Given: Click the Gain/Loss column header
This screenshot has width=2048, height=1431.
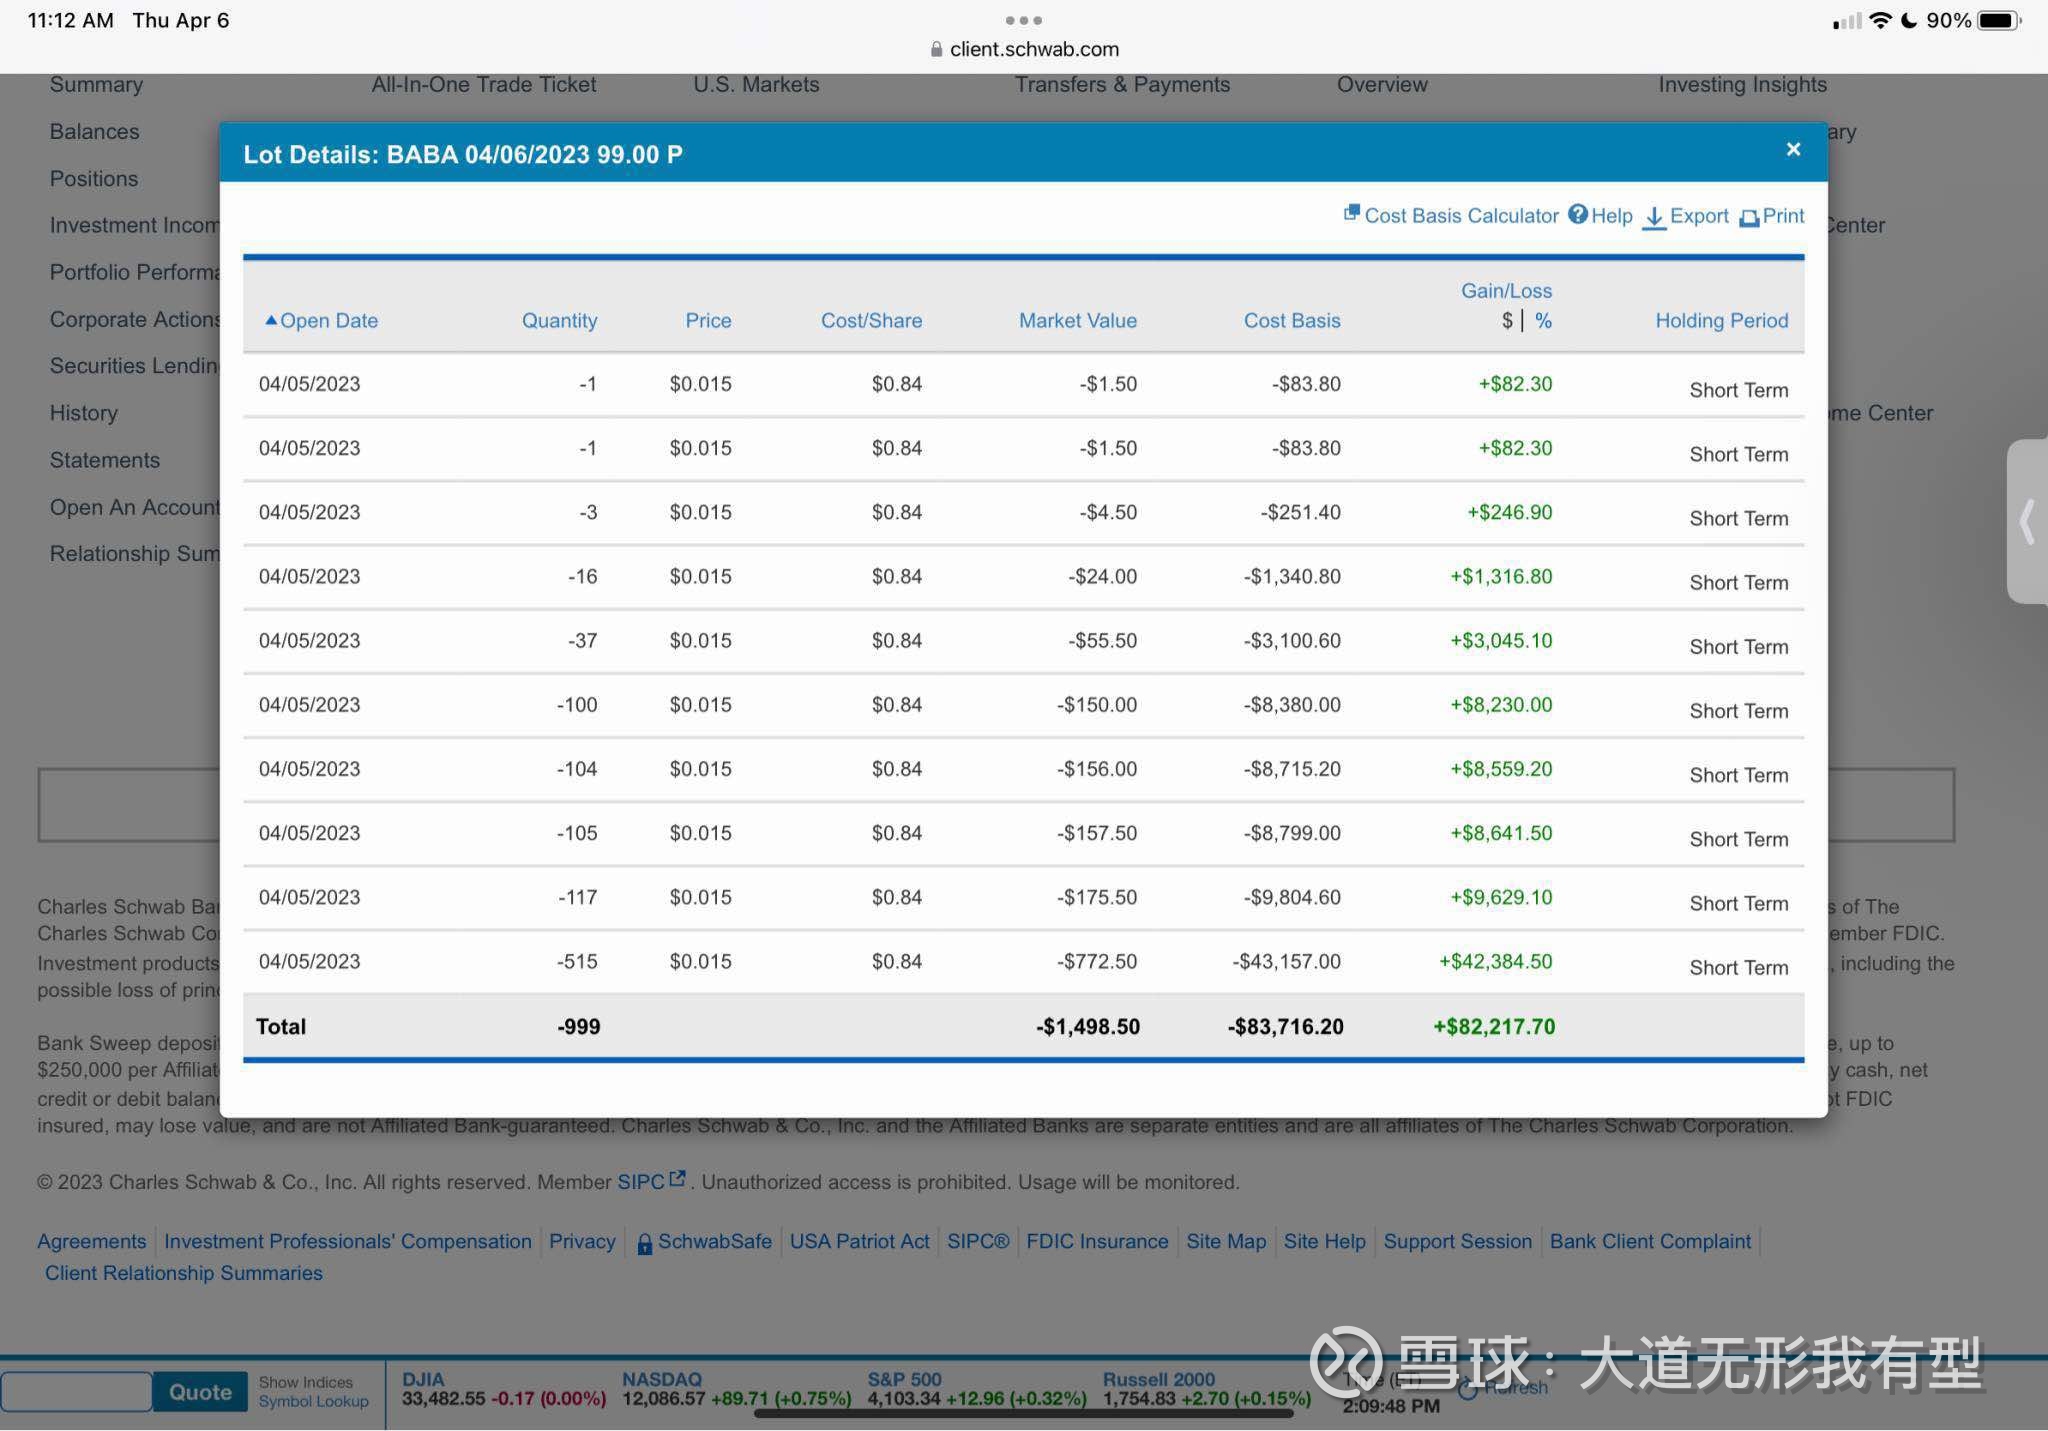Looking at the screenshot, I should coord(1506,290).
